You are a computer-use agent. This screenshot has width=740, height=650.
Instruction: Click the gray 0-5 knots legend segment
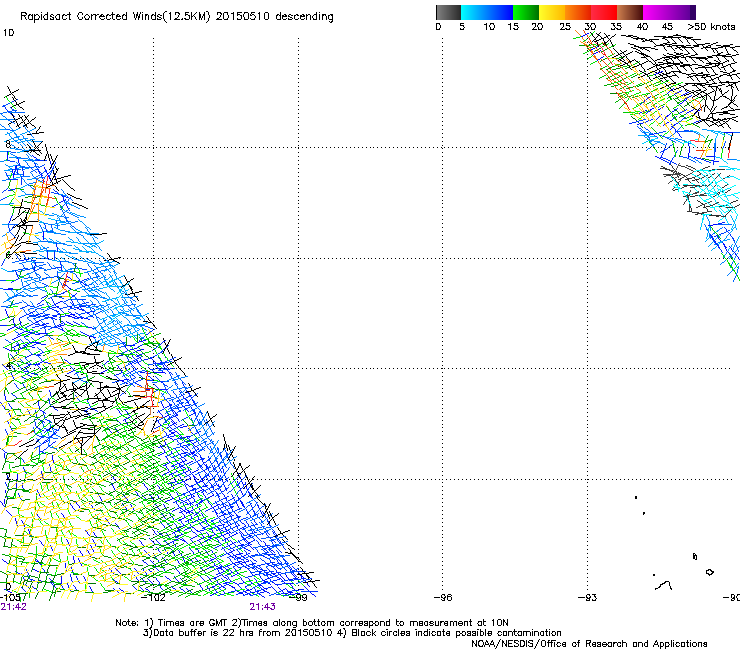[x=448, y=12]
